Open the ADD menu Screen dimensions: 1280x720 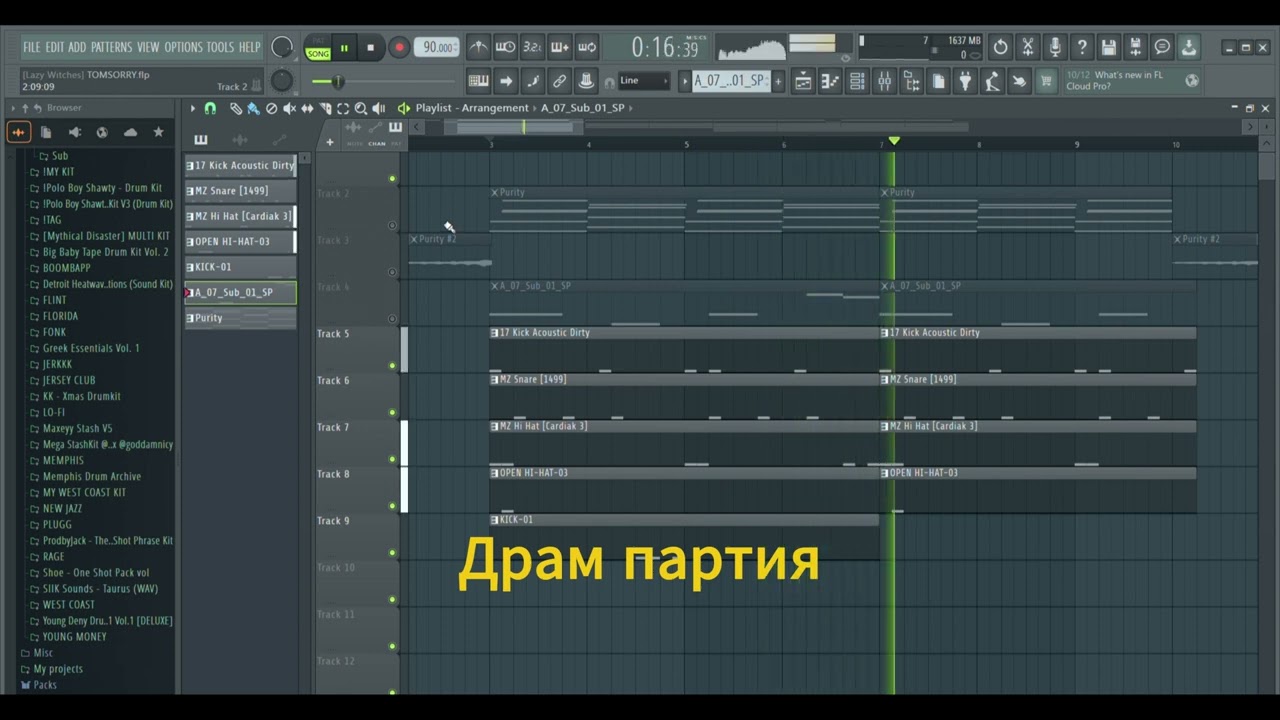77,47
